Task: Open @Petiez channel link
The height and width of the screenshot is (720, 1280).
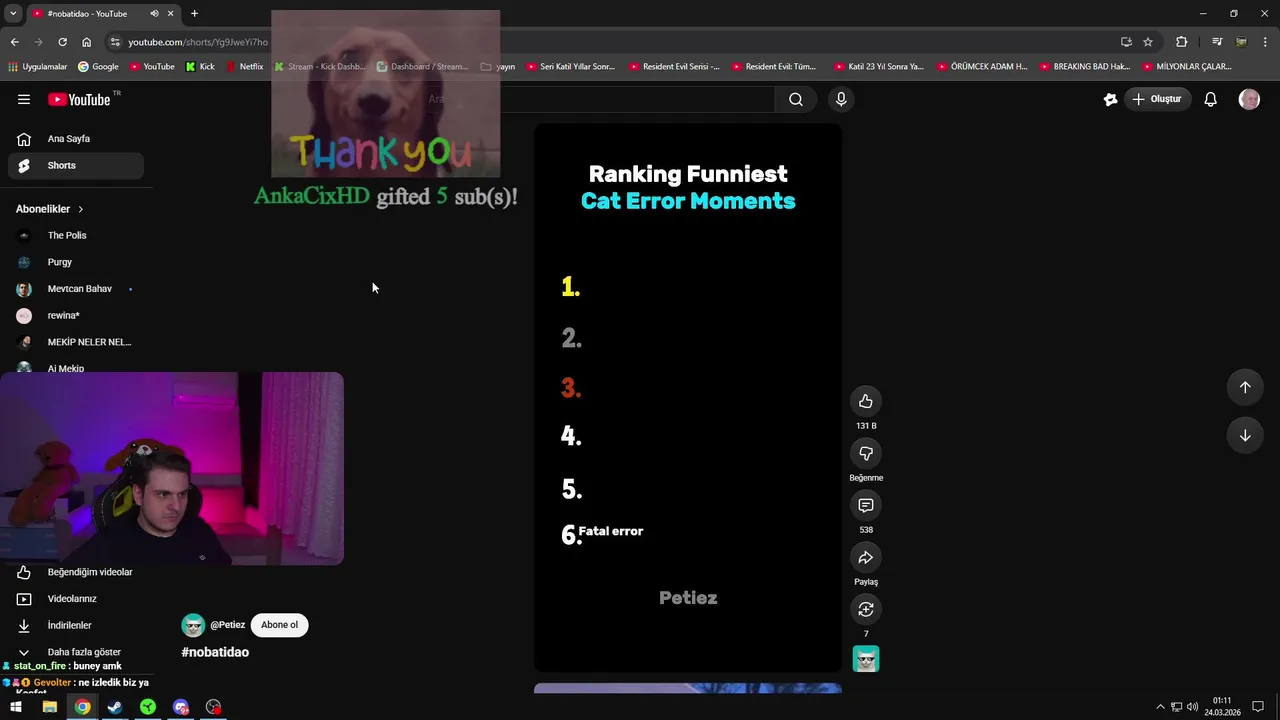Action: [227, 625]
